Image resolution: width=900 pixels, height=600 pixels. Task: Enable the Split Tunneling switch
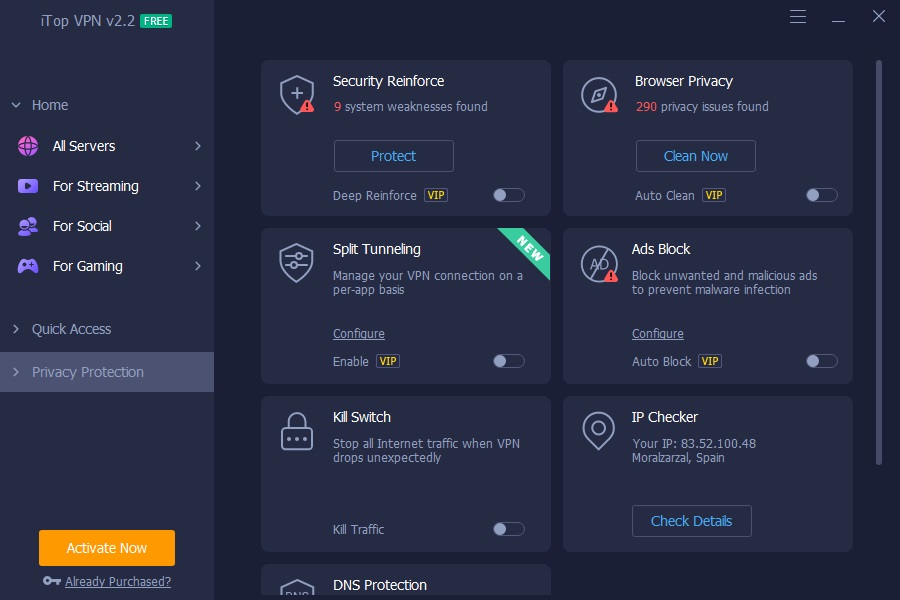coord(509,361)
